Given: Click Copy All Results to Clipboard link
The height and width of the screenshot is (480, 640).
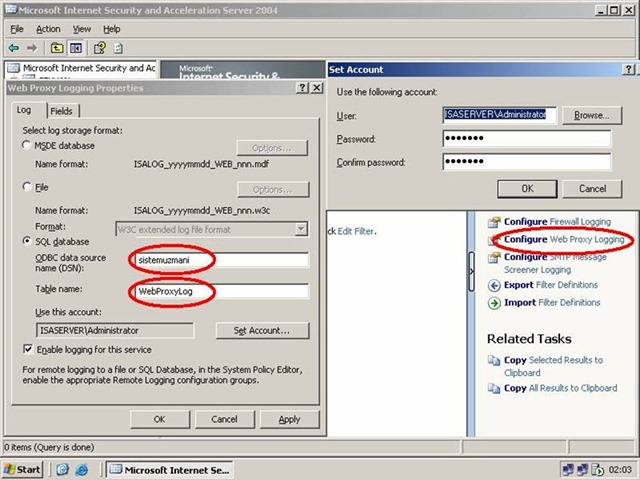Looking at the screenshot, I should pos(560,388).
